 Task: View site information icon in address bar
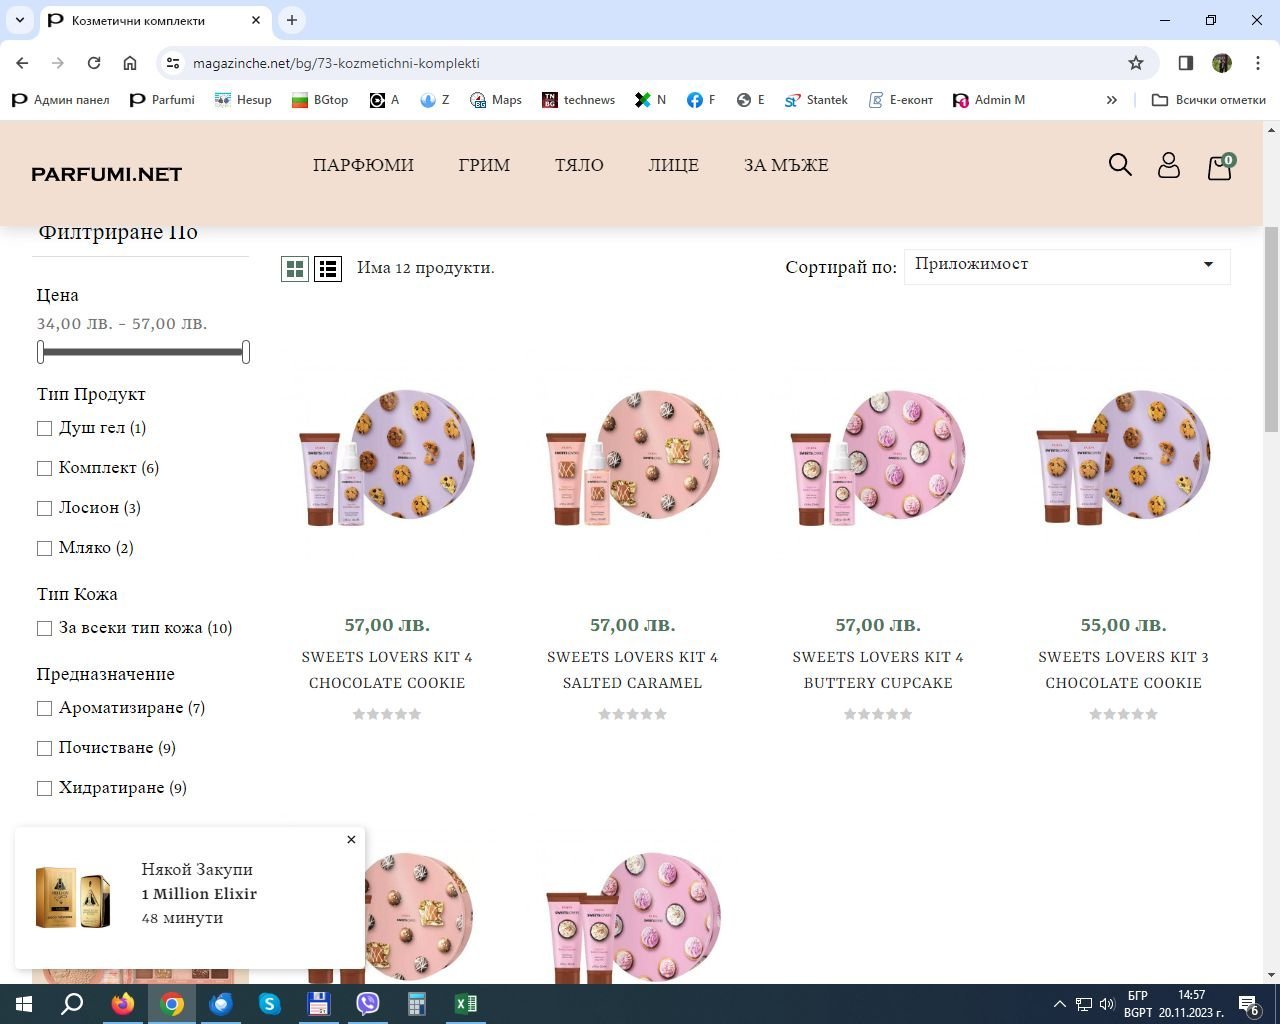click(x=173, y=63)
